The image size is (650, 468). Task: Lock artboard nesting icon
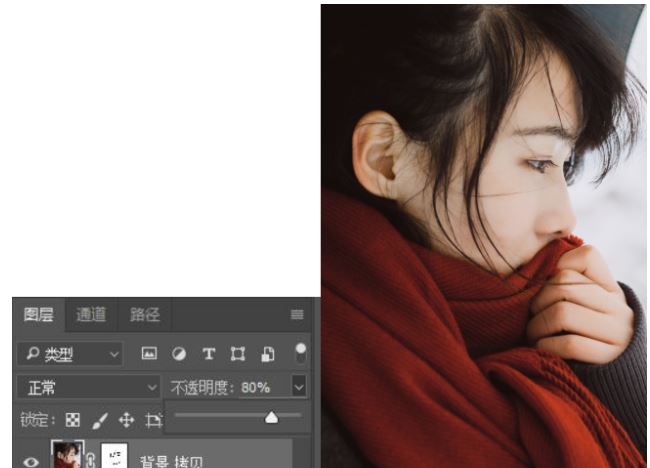(x=153, y=420)
